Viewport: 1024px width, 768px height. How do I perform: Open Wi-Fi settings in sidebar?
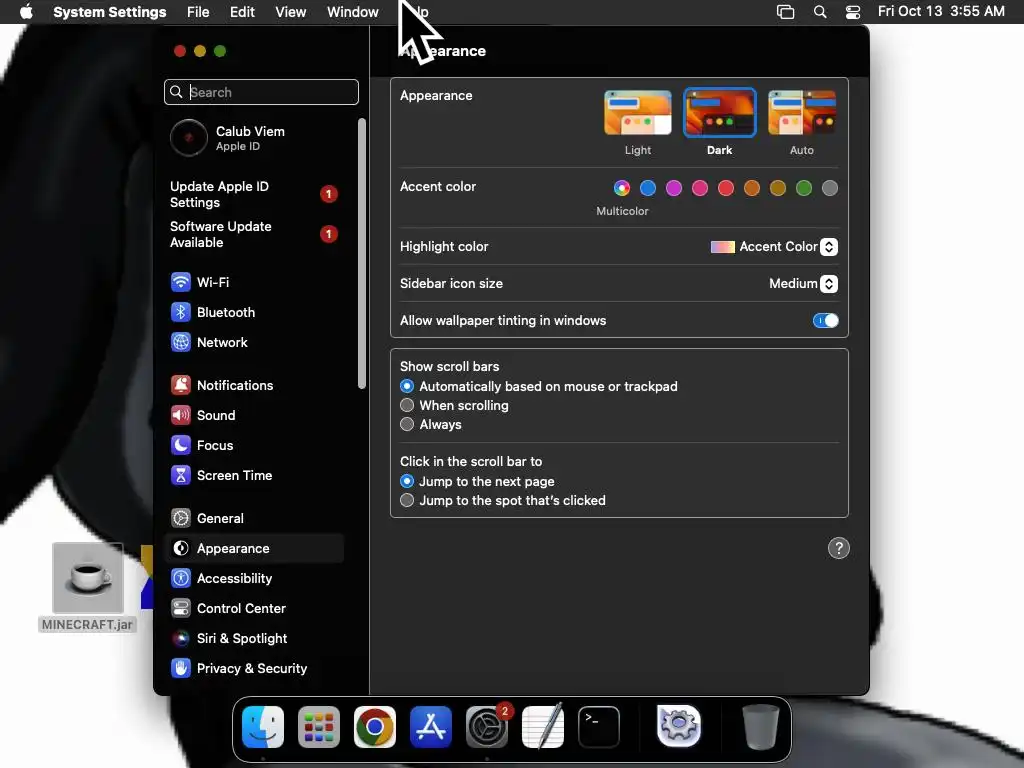pyautogui.click(x=254, y=282)
